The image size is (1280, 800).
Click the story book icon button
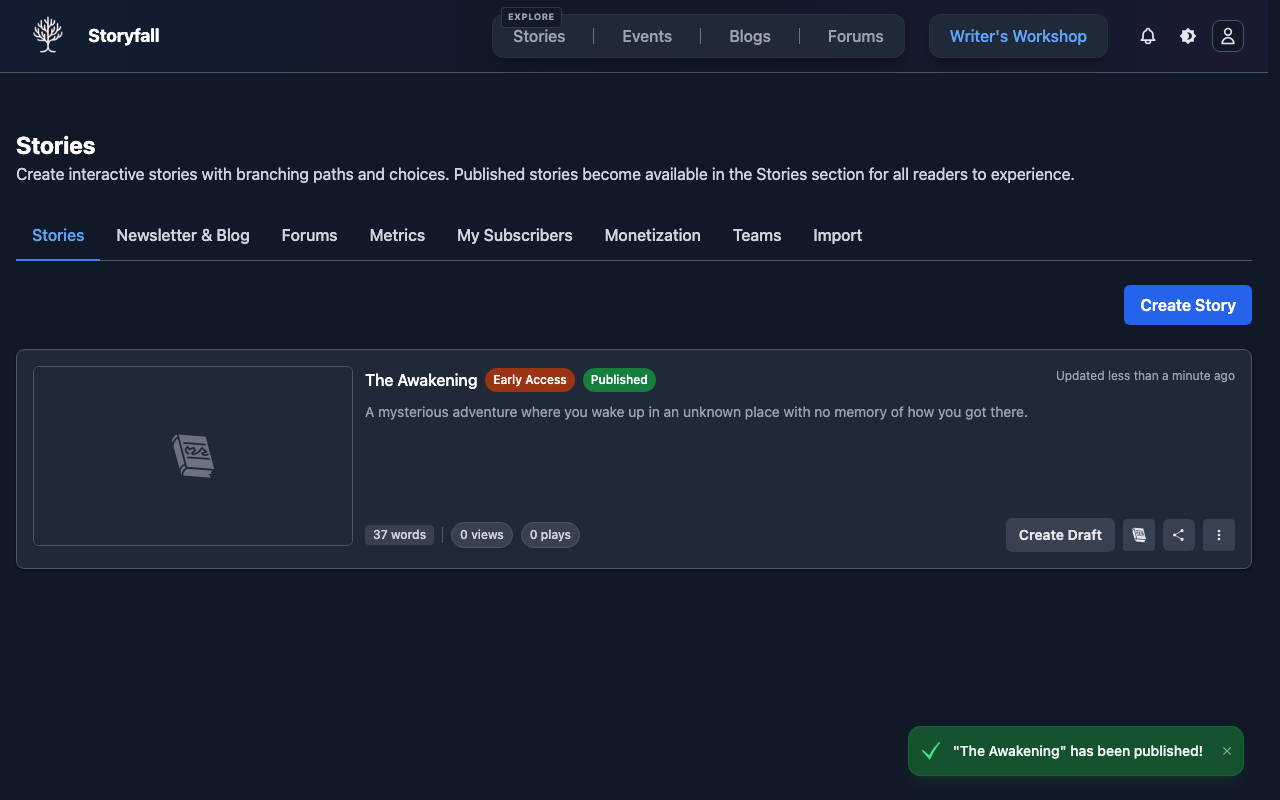coord(1139,535)
